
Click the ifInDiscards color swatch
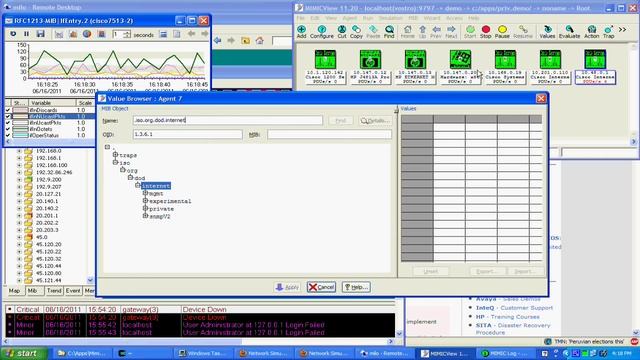20,110
